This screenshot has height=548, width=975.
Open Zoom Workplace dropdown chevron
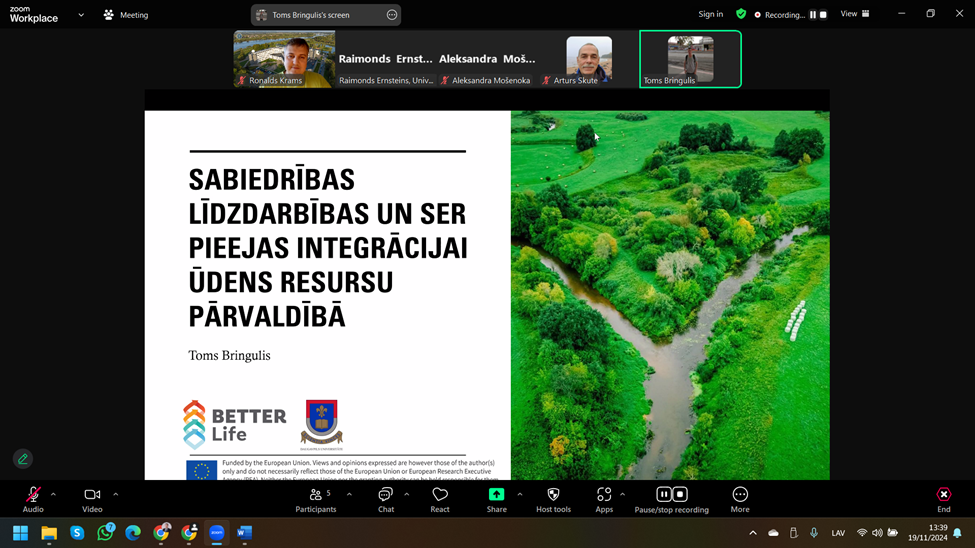(x=81, y=15)
